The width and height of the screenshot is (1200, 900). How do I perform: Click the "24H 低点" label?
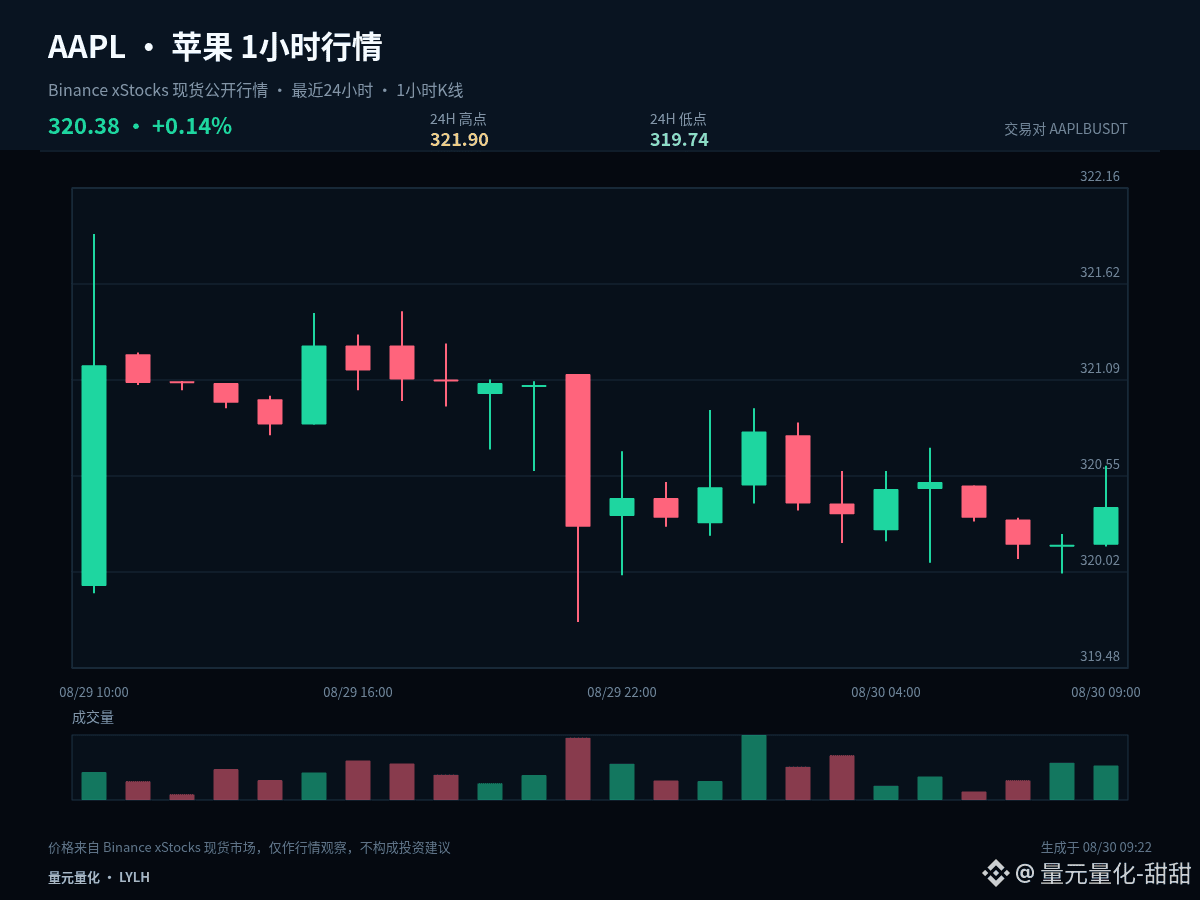tap(678, 118)
